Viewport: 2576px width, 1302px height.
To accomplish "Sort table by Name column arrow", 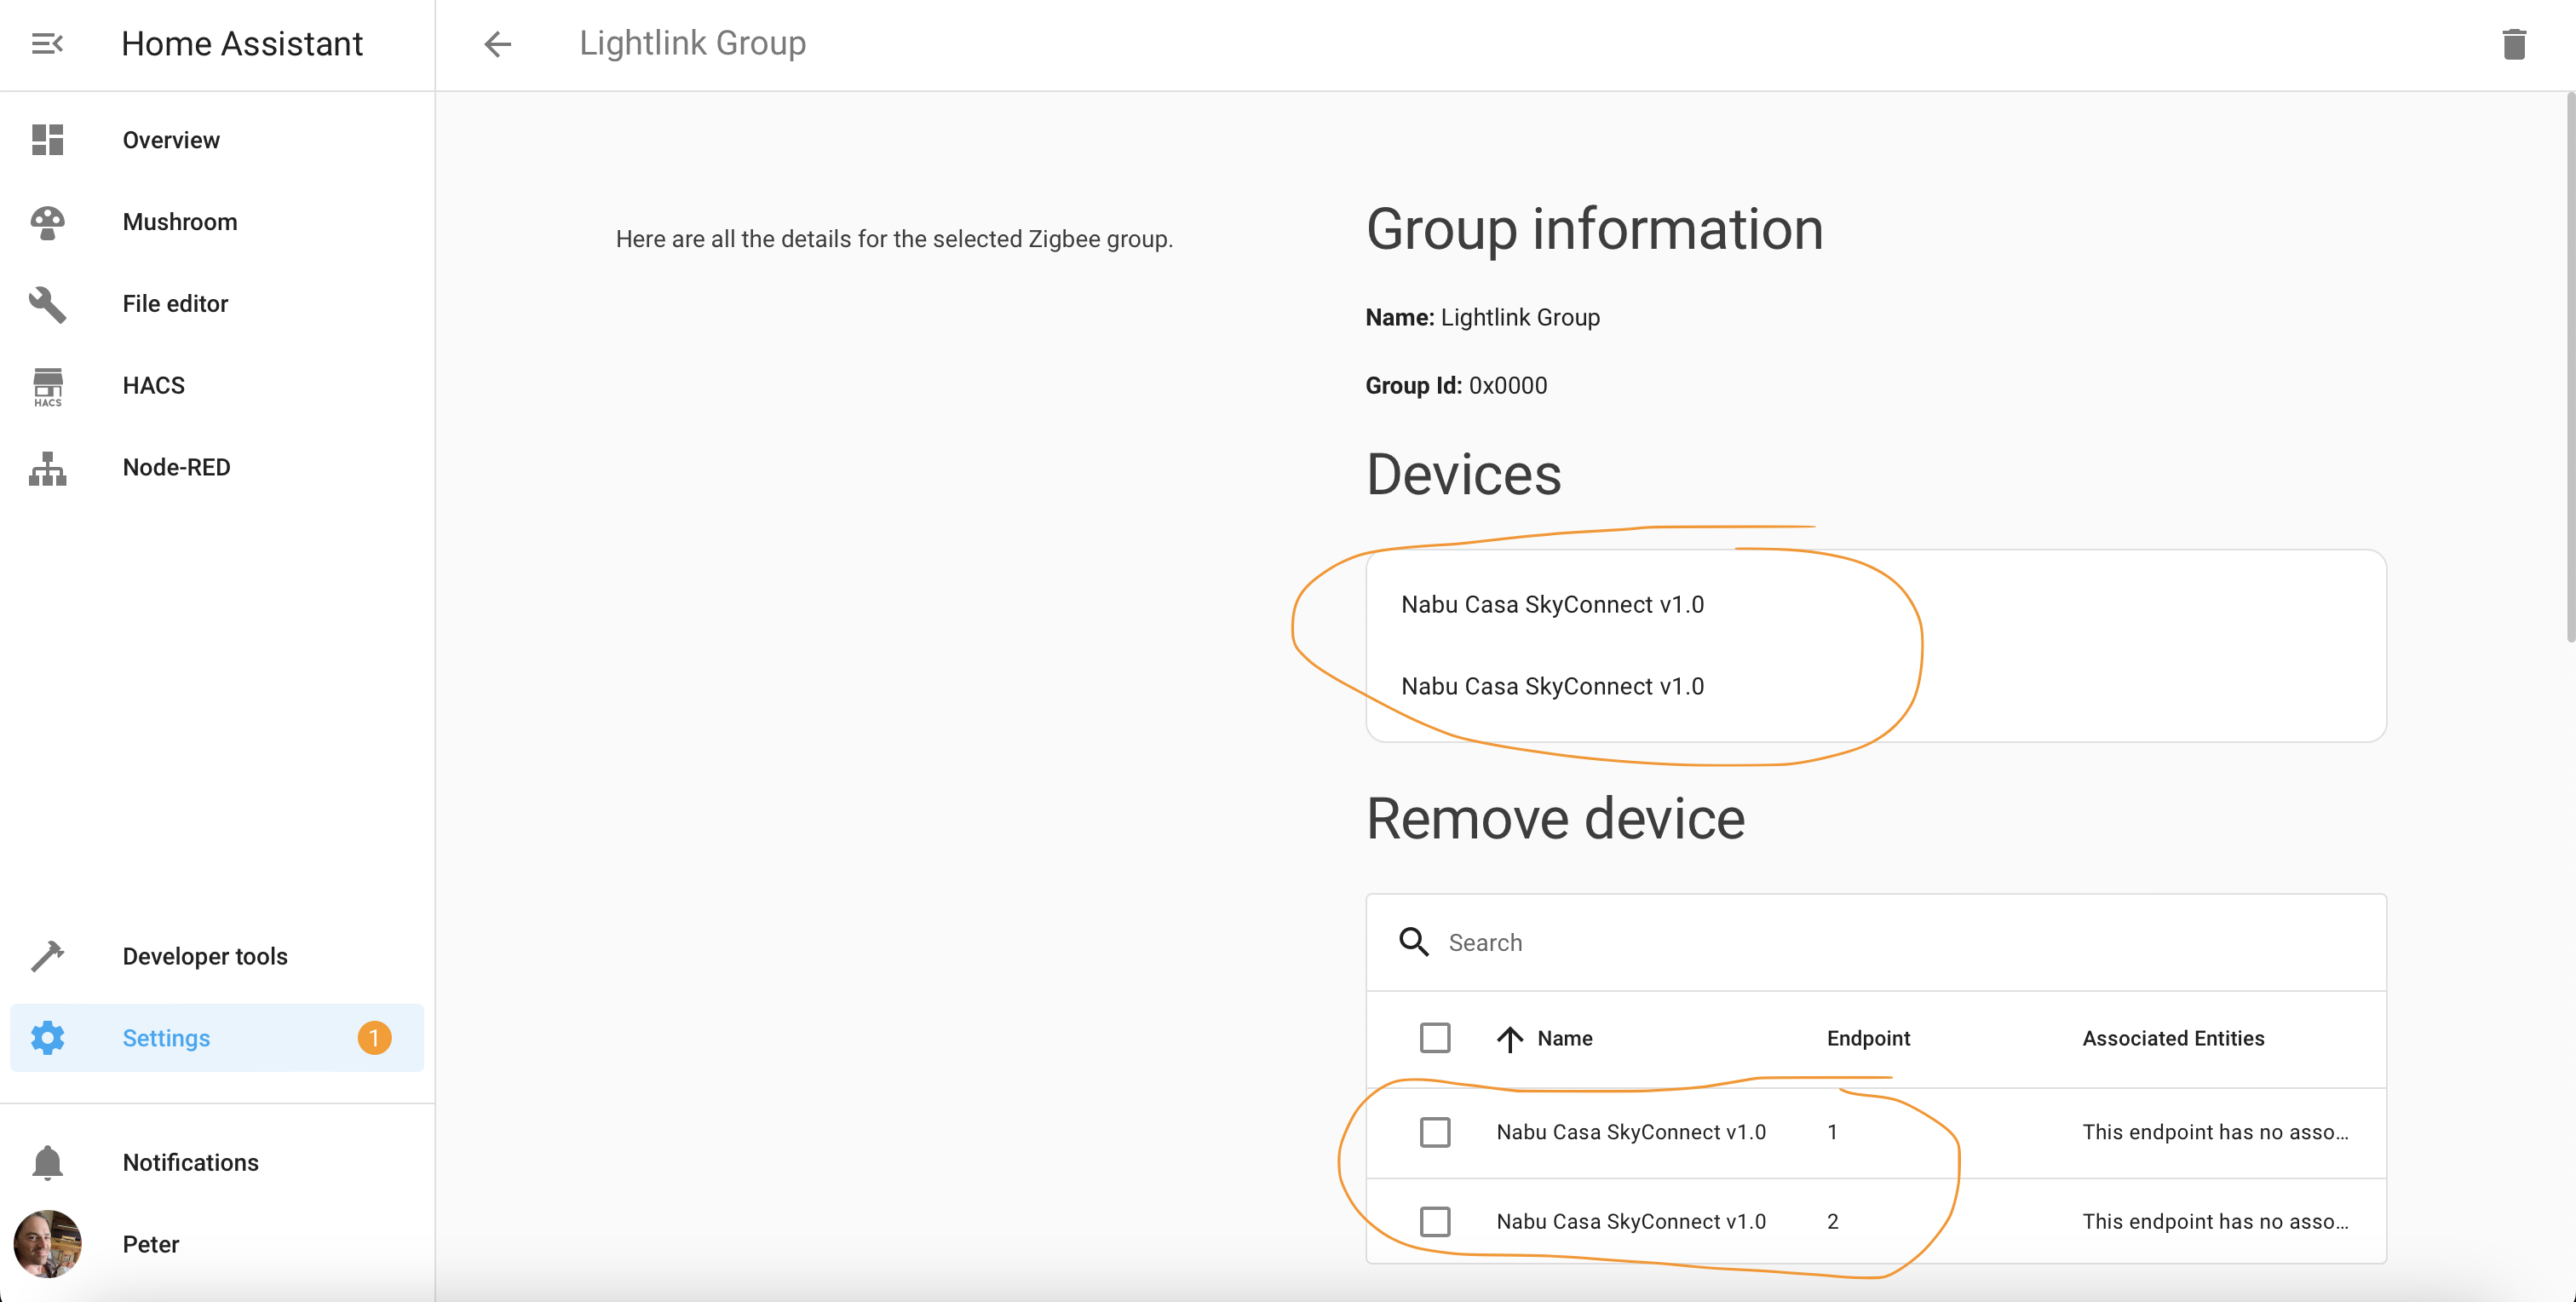I will pyautogui.click(x=1509, y=1039).
